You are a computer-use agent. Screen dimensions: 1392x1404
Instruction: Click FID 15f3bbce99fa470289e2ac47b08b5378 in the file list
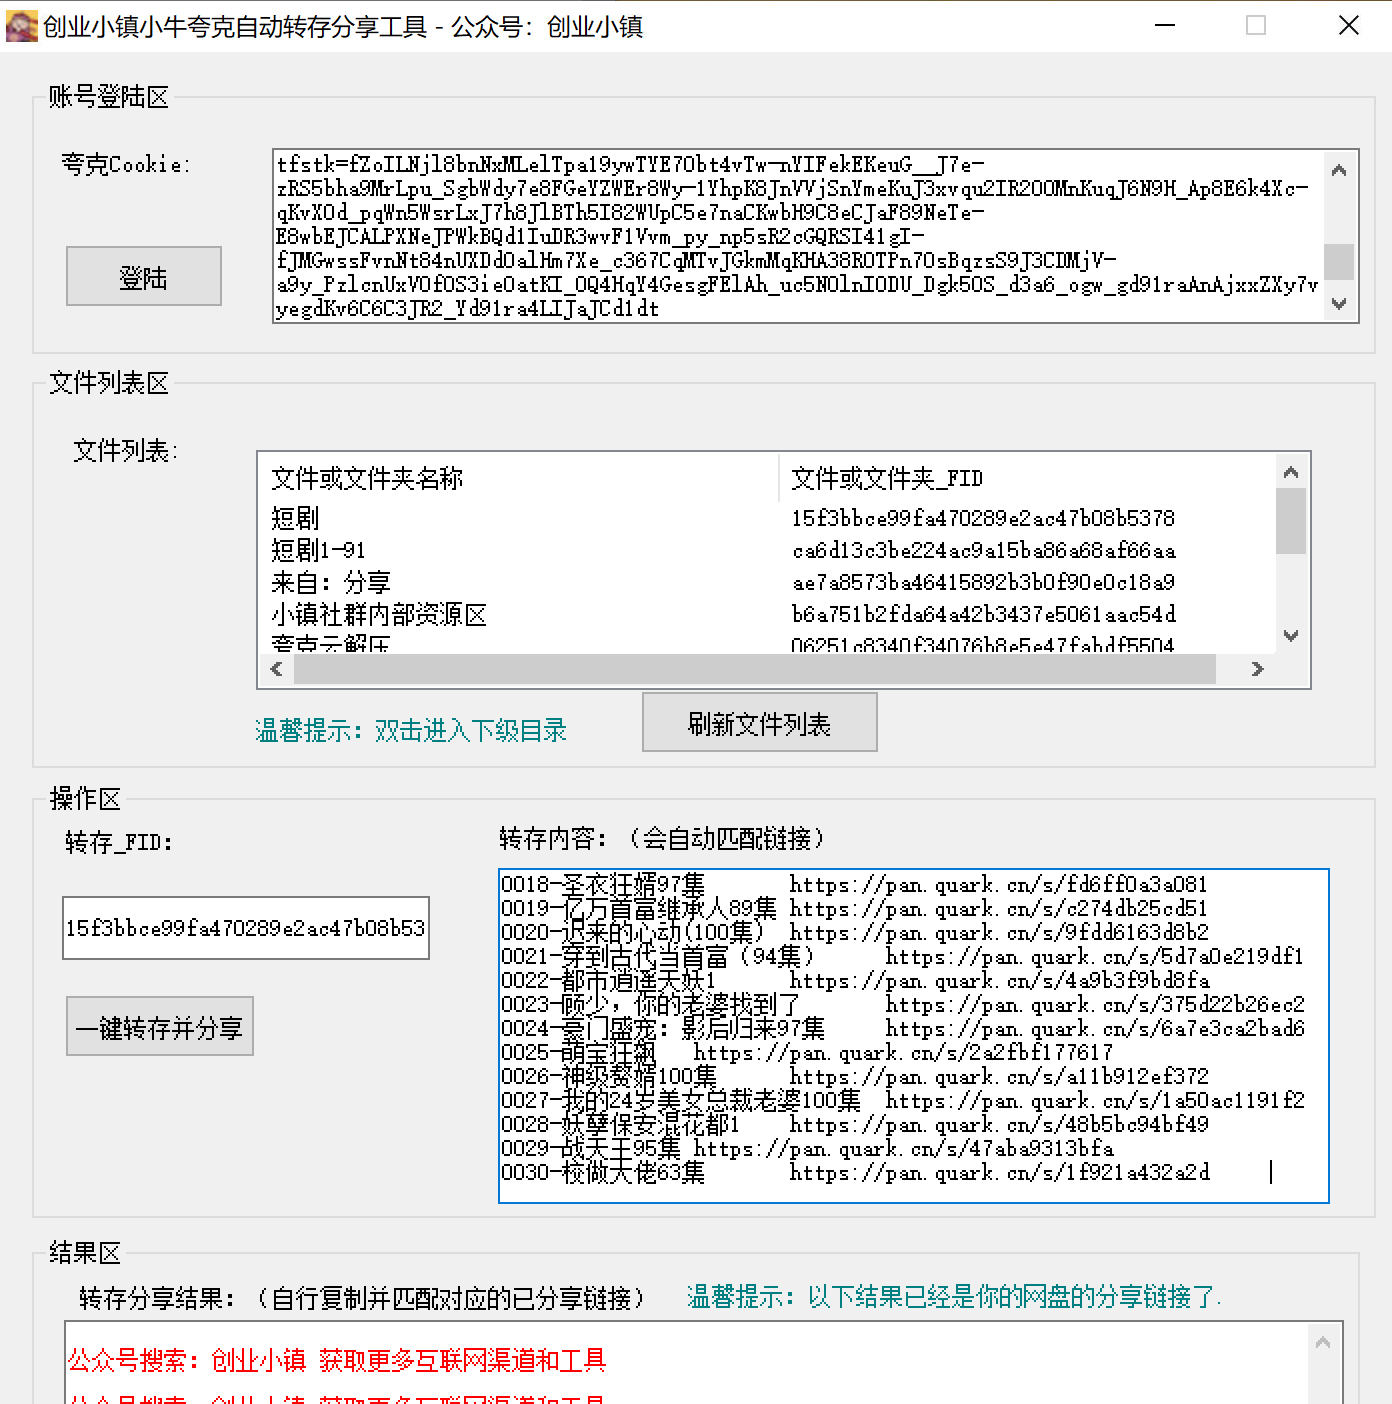coord(983,518)
